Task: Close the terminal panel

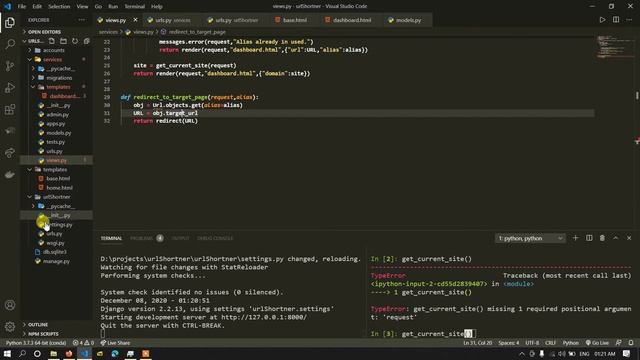Action: [x=629, y=238]
